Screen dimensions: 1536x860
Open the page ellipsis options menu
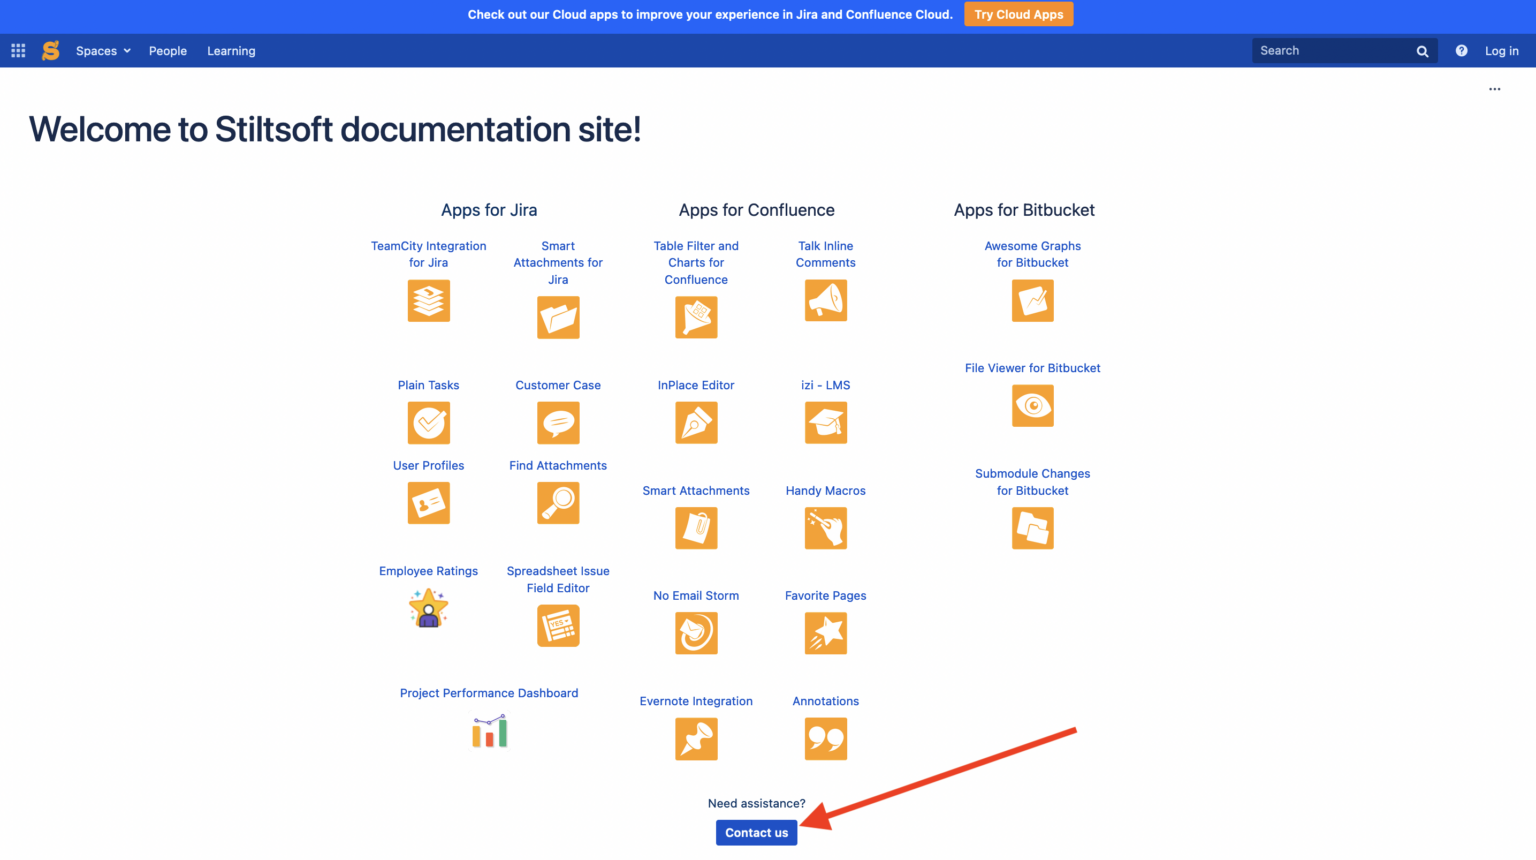pos(1494,89)
